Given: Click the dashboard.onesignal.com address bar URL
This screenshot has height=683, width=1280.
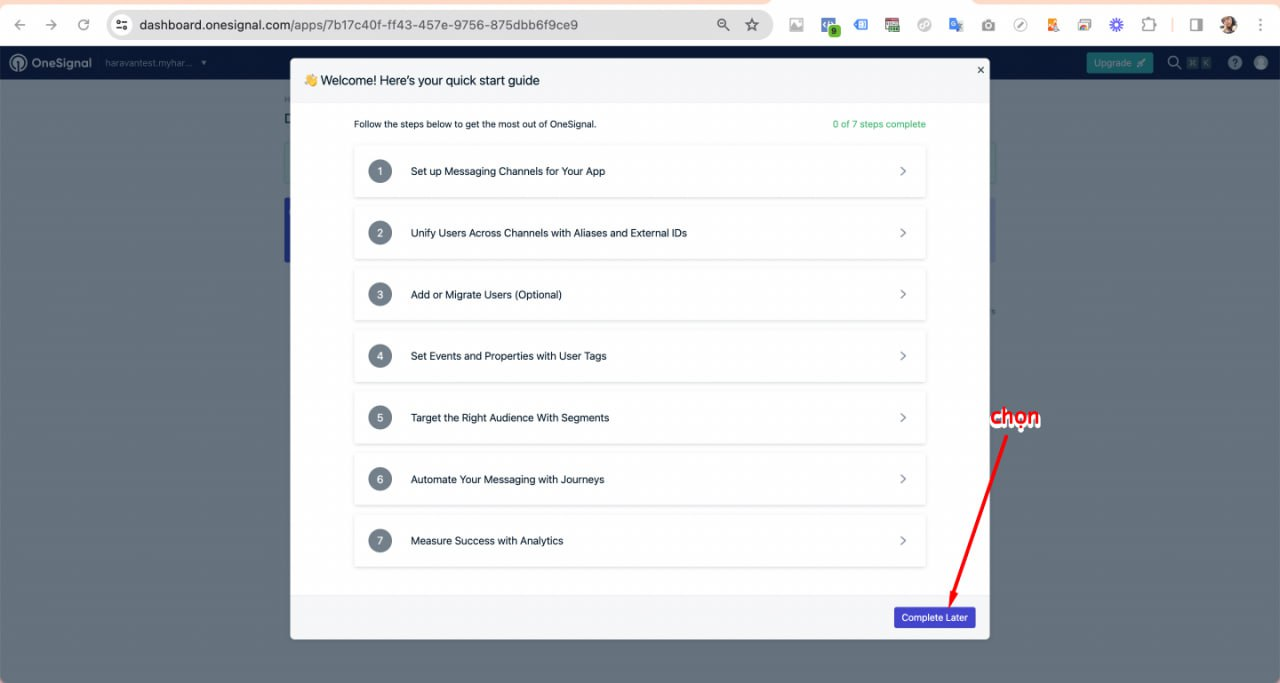Looking at the screenshot, I should (358, 25).
